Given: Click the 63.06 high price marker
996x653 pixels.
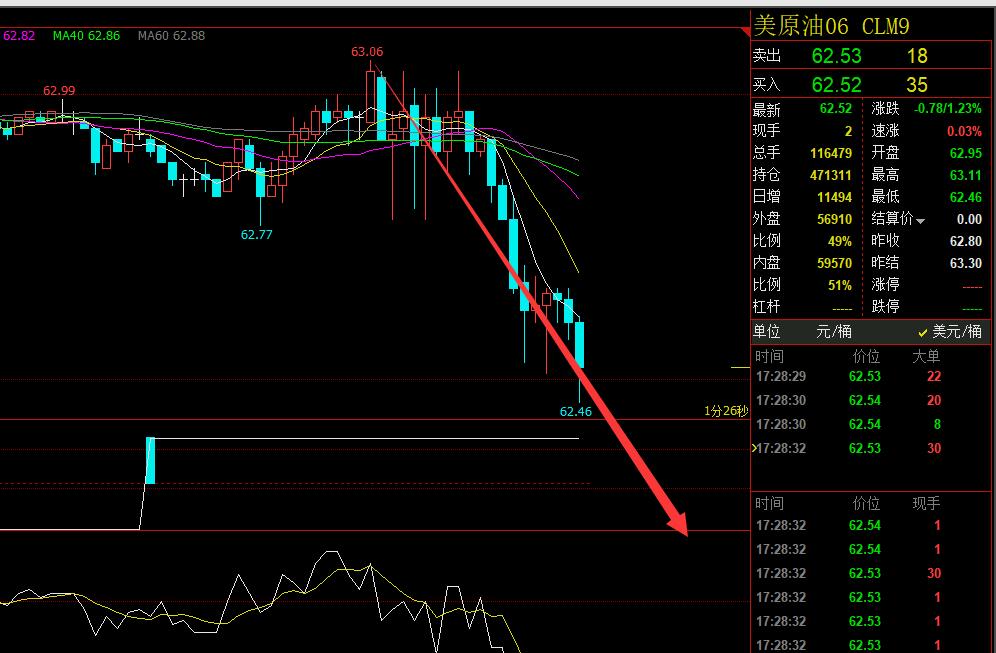Looking at the screenshot, I should tap(367, 52).
